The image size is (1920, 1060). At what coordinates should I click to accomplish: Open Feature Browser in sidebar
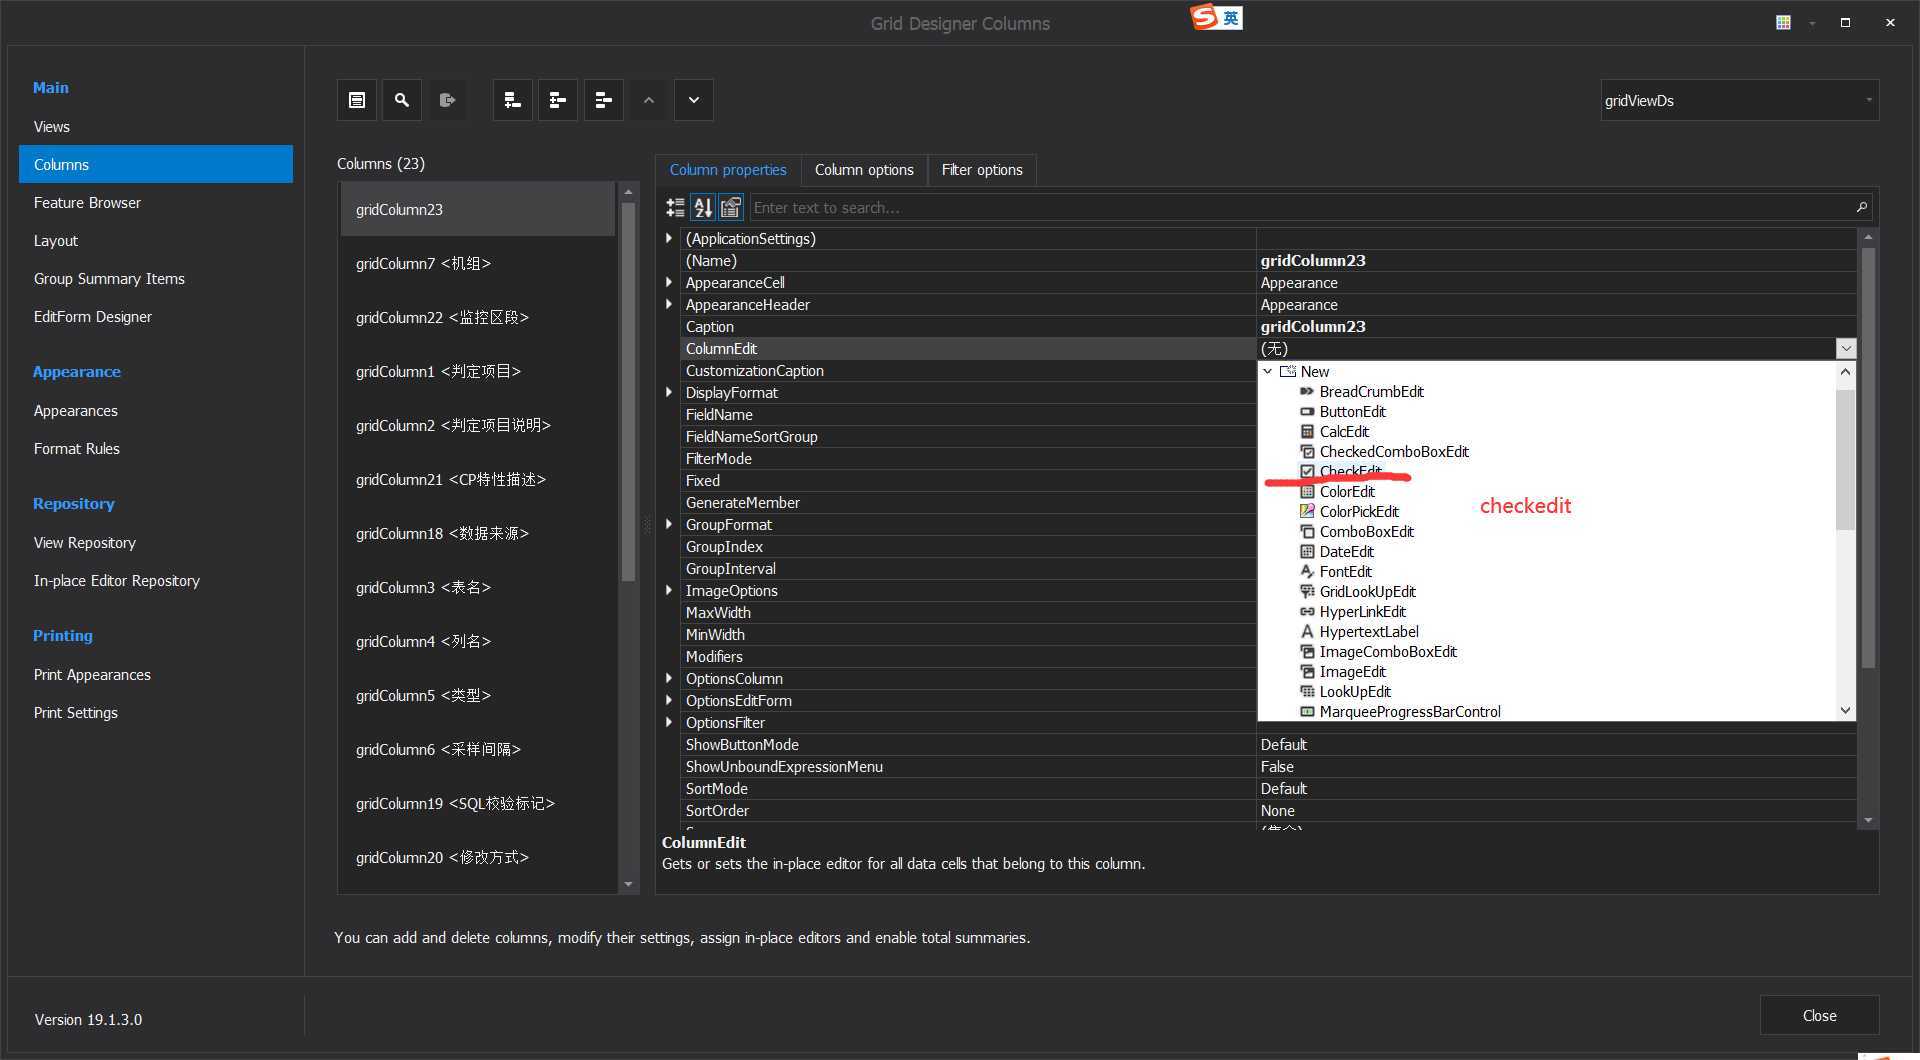coord(156,203)
